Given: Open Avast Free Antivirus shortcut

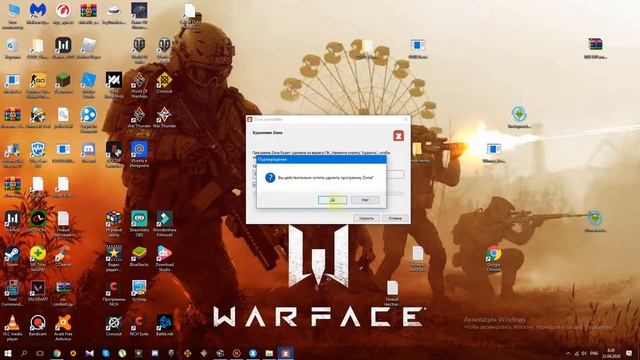Looking at the screenshot, I should click(63, 328).
